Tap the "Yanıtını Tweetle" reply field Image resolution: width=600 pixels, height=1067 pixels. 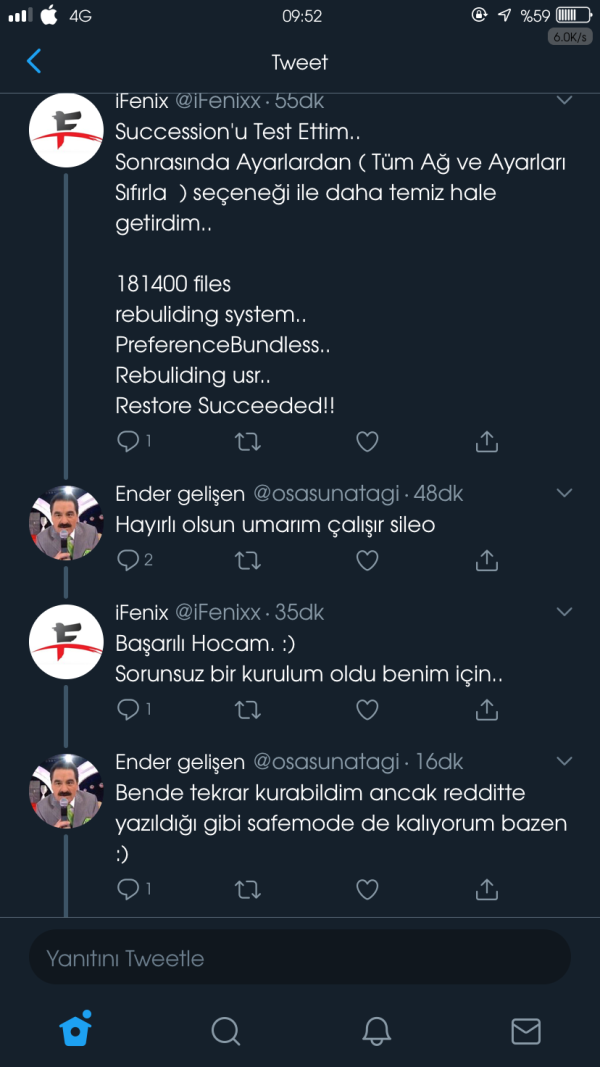[x=300, y=958]
